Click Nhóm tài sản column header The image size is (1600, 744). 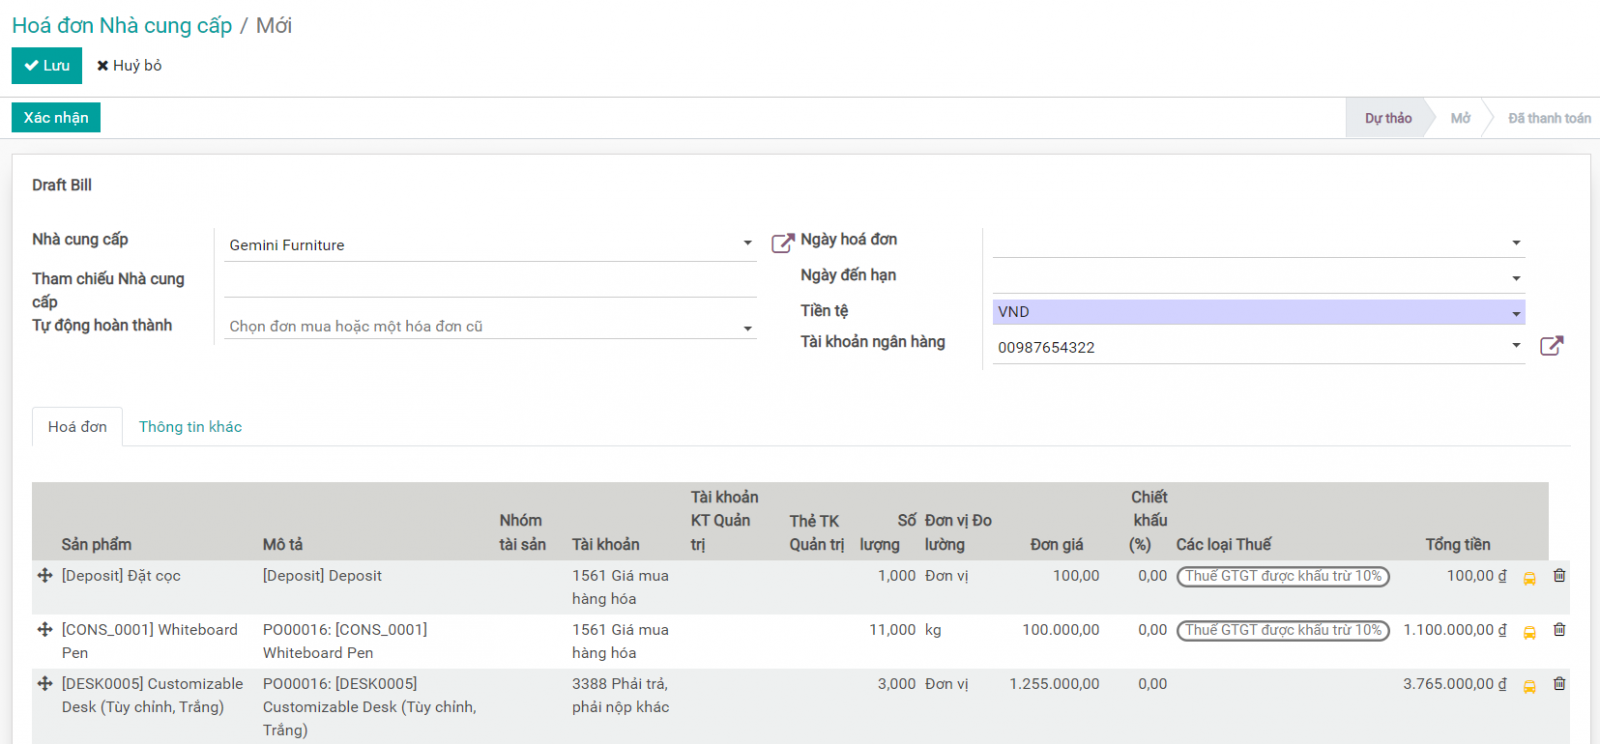(x=523, y=532)
